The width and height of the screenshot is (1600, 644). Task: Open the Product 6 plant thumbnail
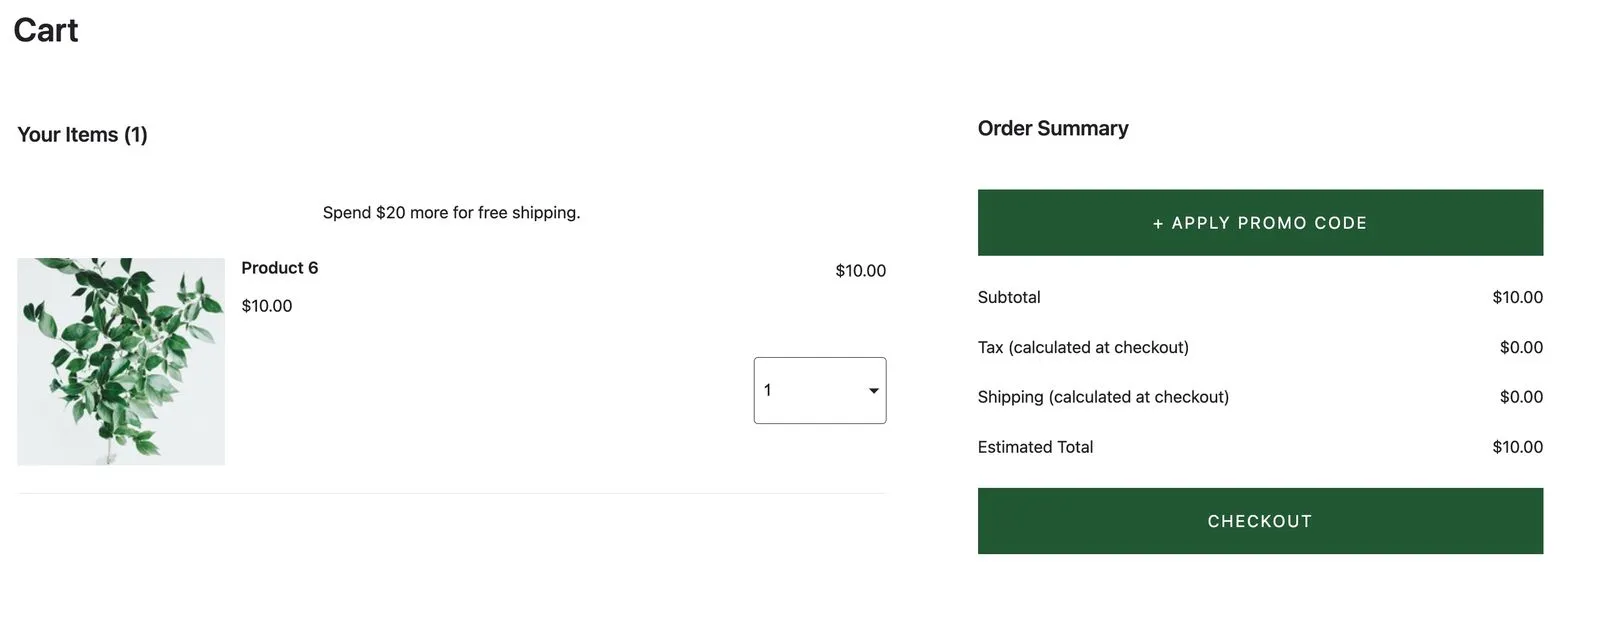point(121,361)
